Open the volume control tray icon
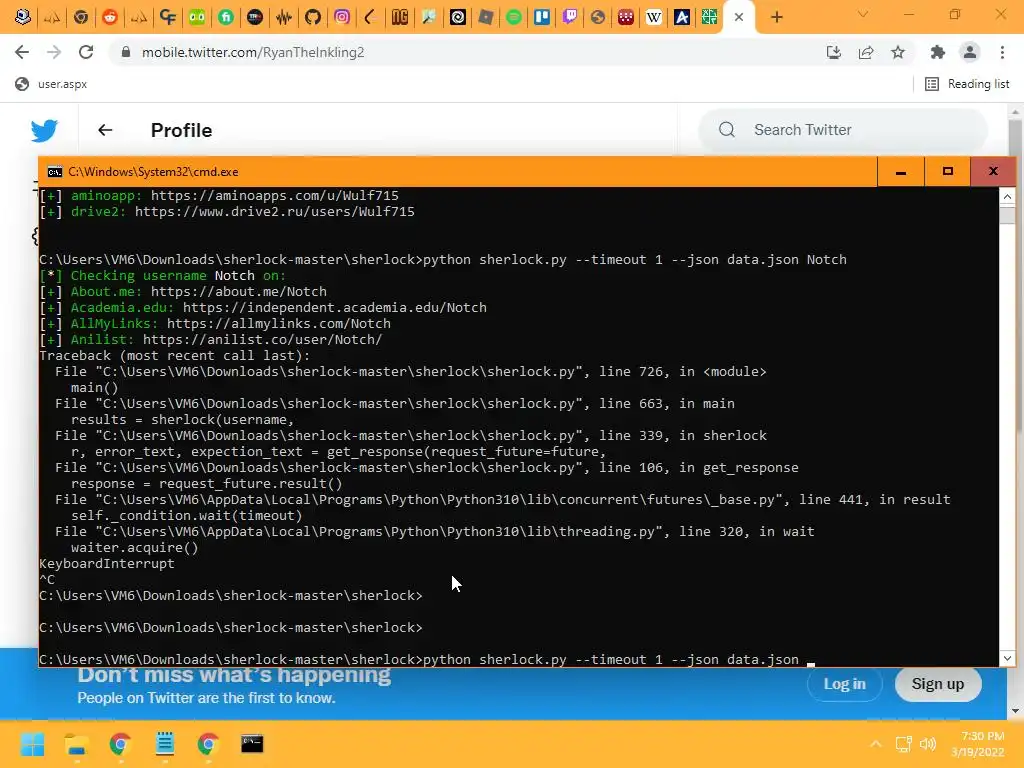1024x768 pixels. 927,744
